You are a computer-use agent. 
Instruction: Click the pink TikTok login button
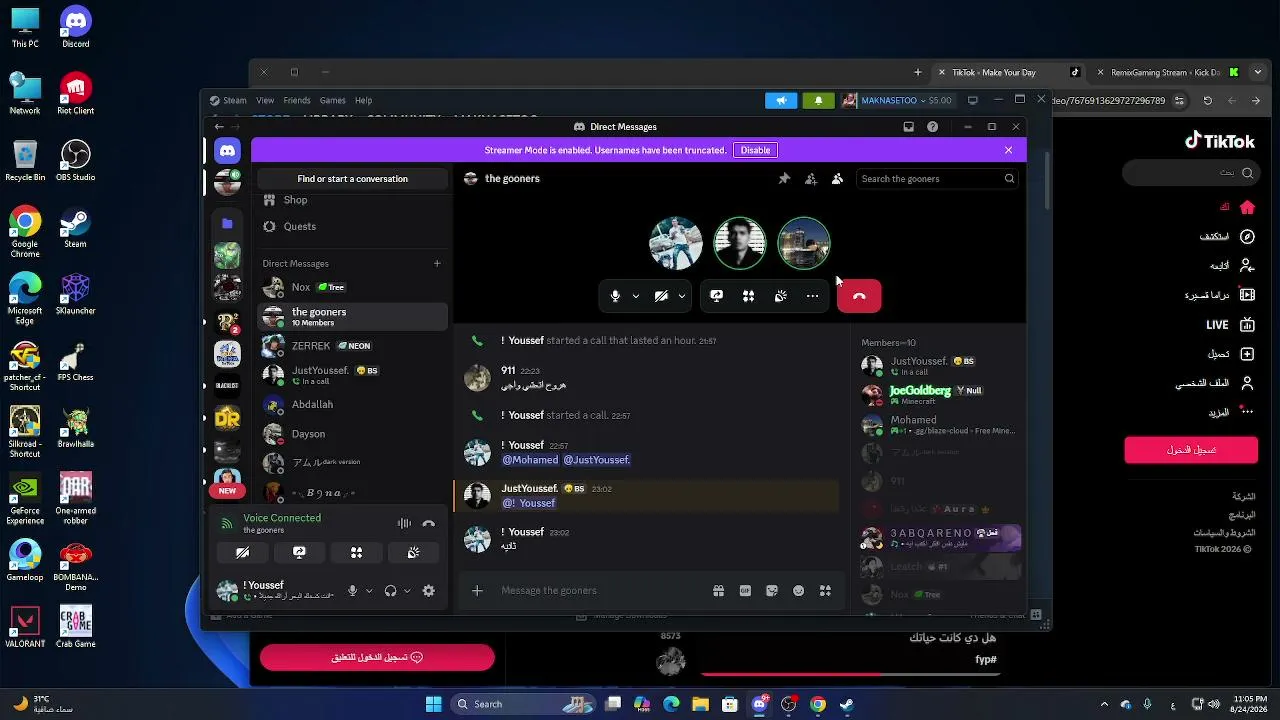pyautogui.click(x=1191, y=450)
